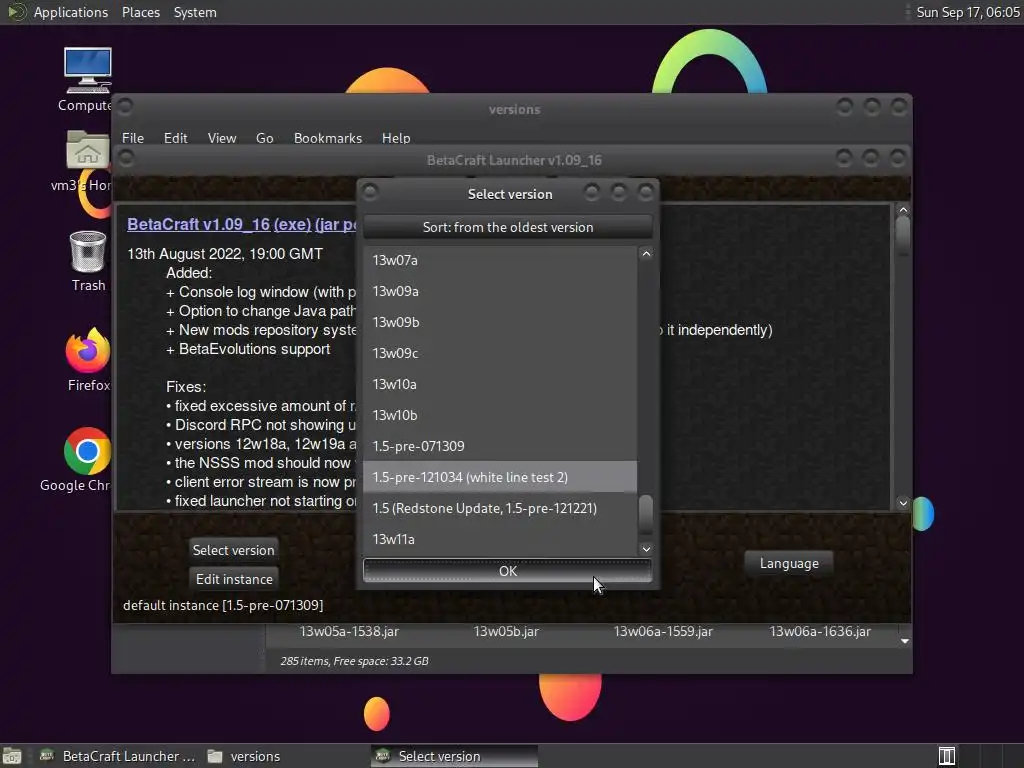Select file 13w06a-1559.jar in versions window

coord(663,632)
